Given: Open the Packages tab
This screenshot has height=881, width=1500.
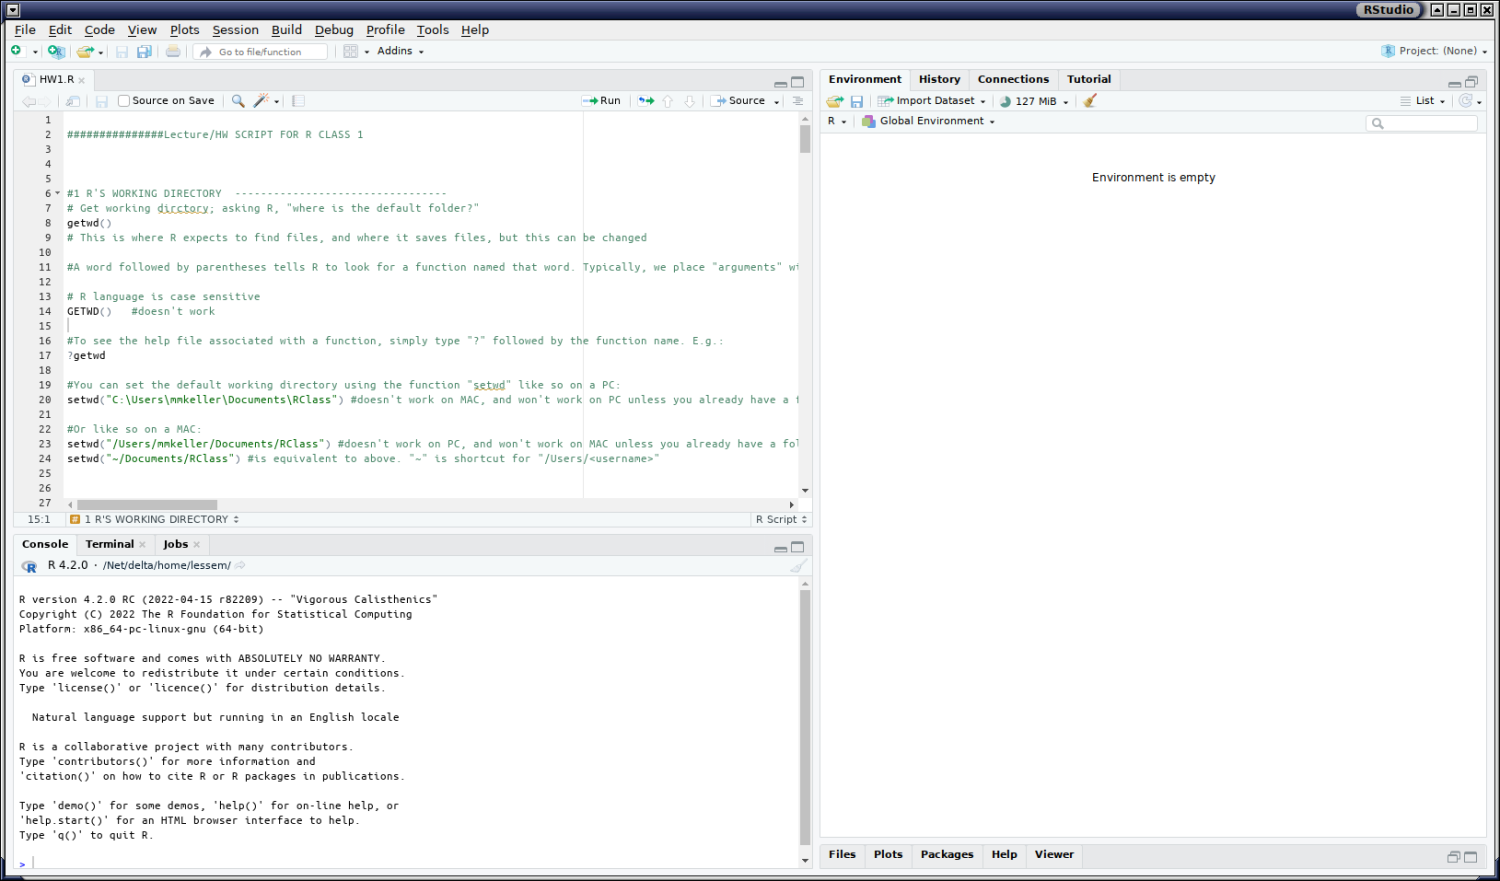Looking at the screenshot, I should pos(947,854).
